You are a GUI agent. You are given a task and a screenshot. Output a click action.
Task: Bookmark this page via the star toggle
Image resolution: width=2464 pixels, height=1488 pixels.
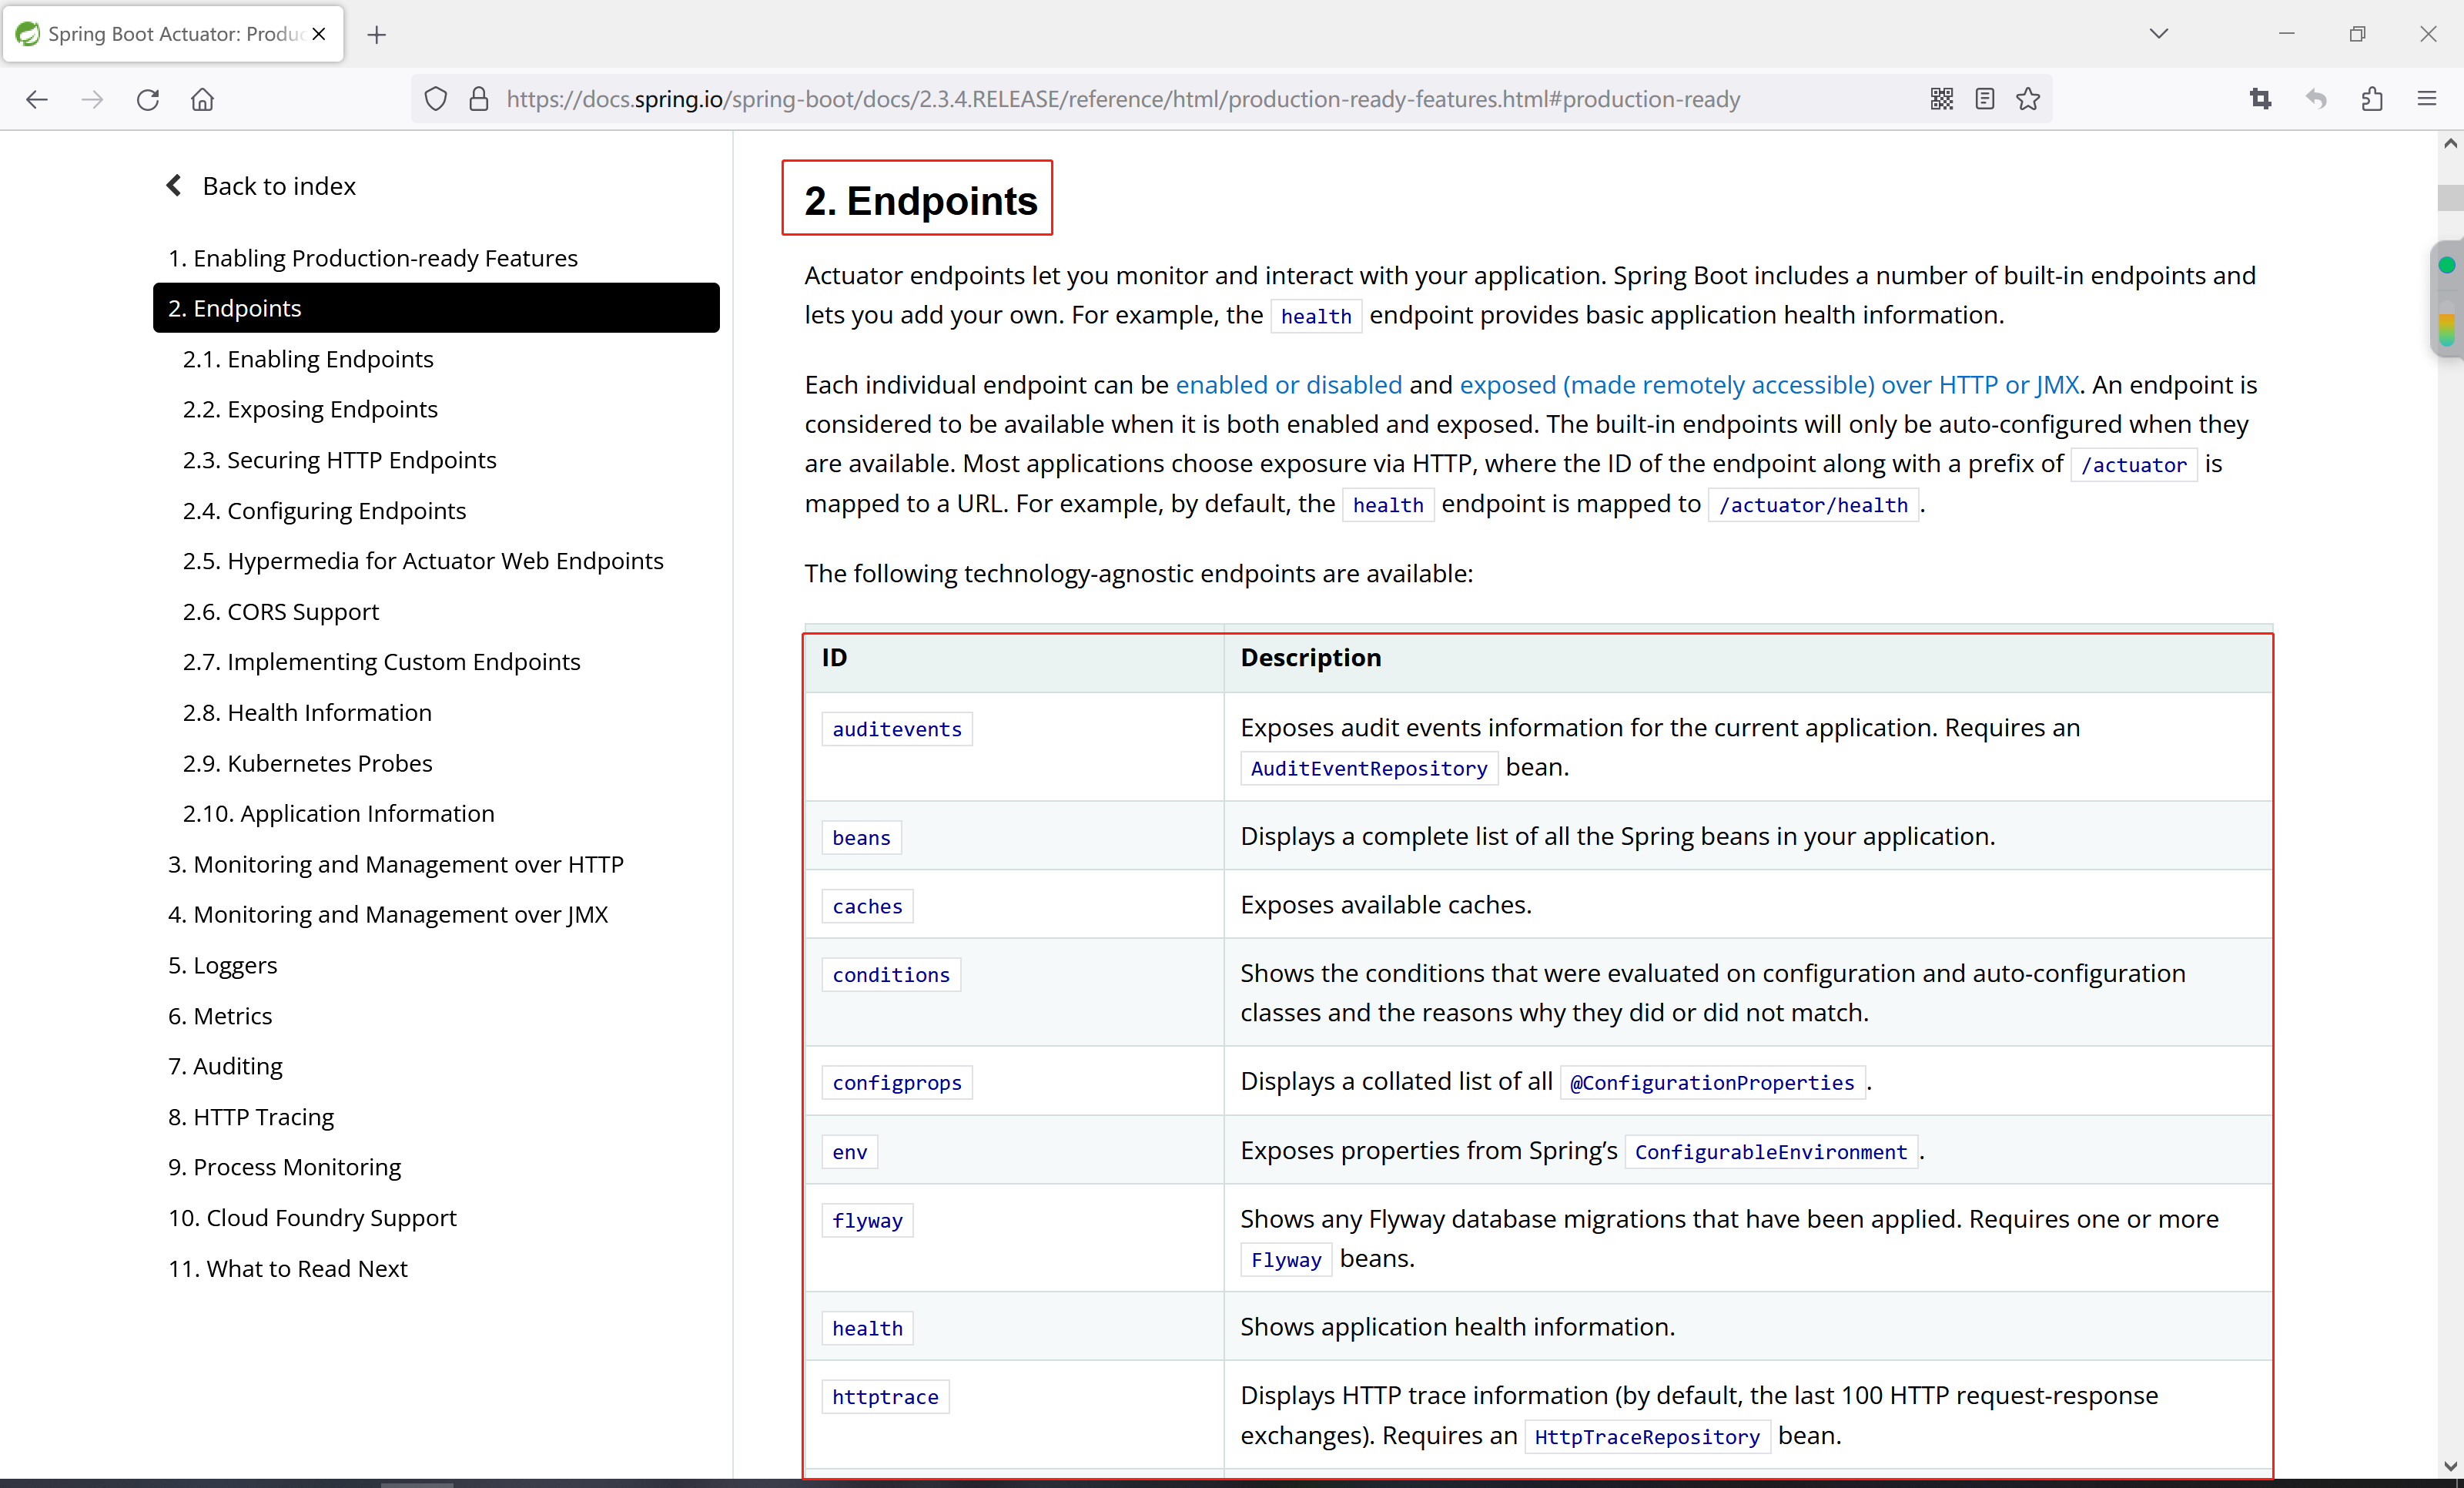(x=2028, y=98)
